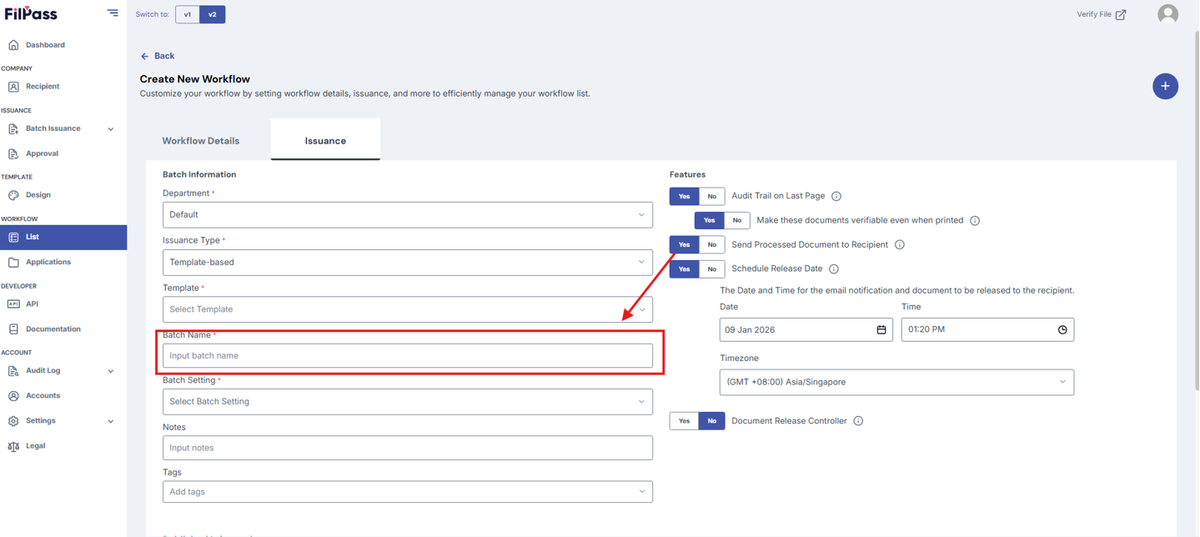This screenshot has height=537, width=1200.
Task: Collapse the sidebar with the hamburger icon
Action: pyautogui.click(x=113, y=14)
